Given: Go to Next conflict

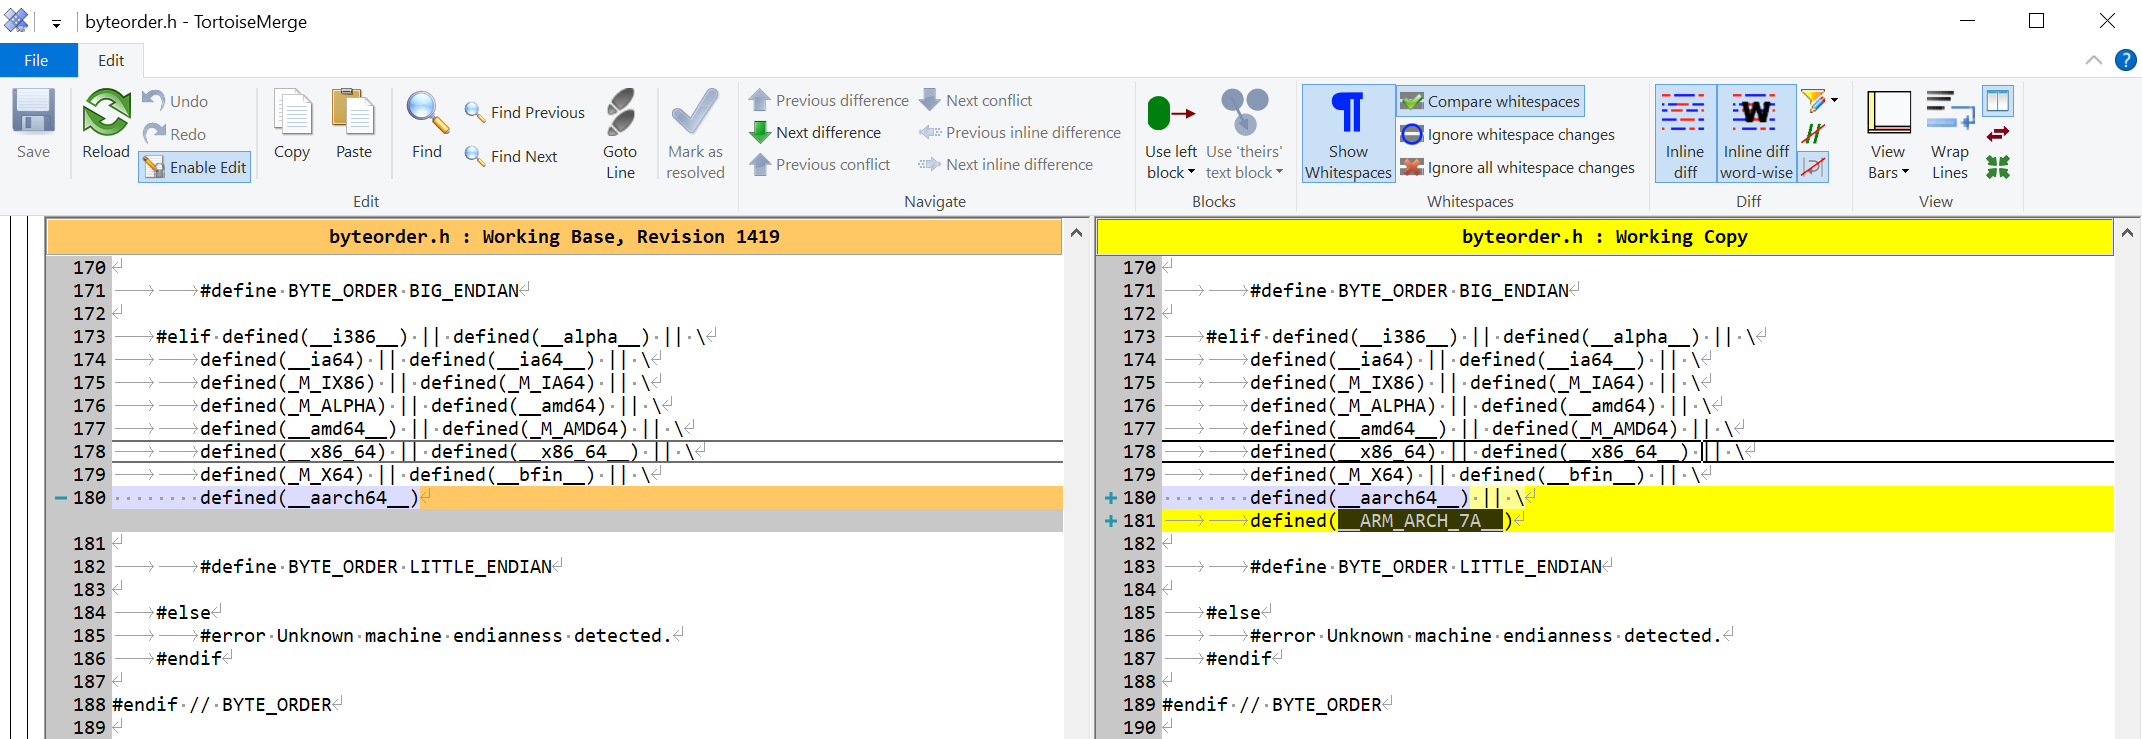Looking at the screenshot, I should click(976, 100).
